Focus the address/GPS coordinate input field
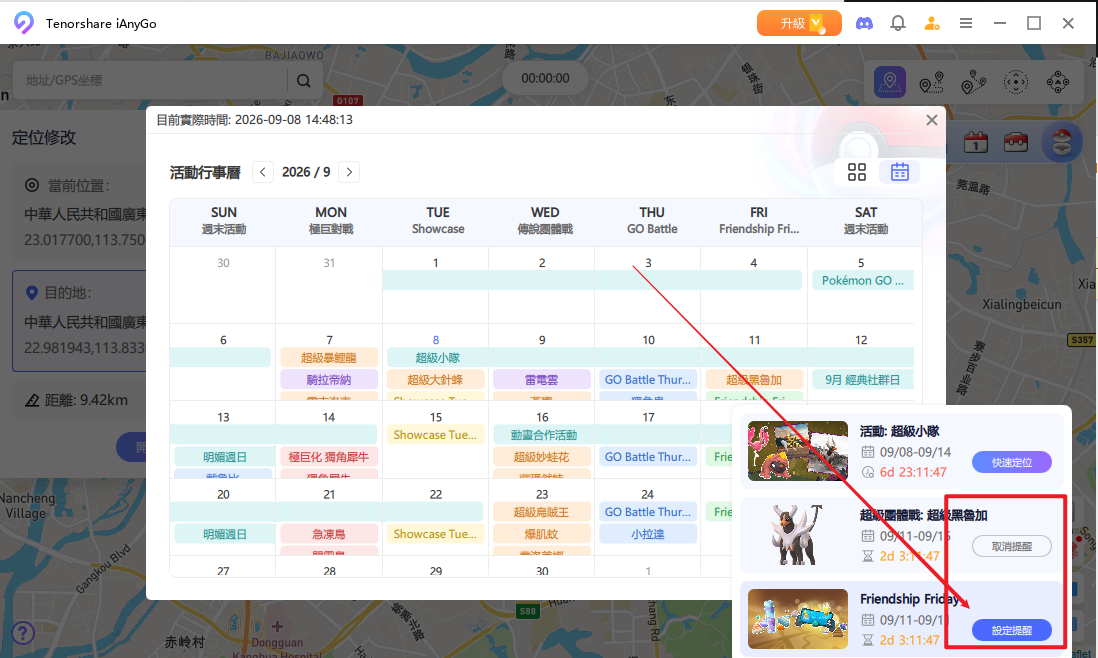The width and height of the screenshot is (1098, 658). pos(151,80)
